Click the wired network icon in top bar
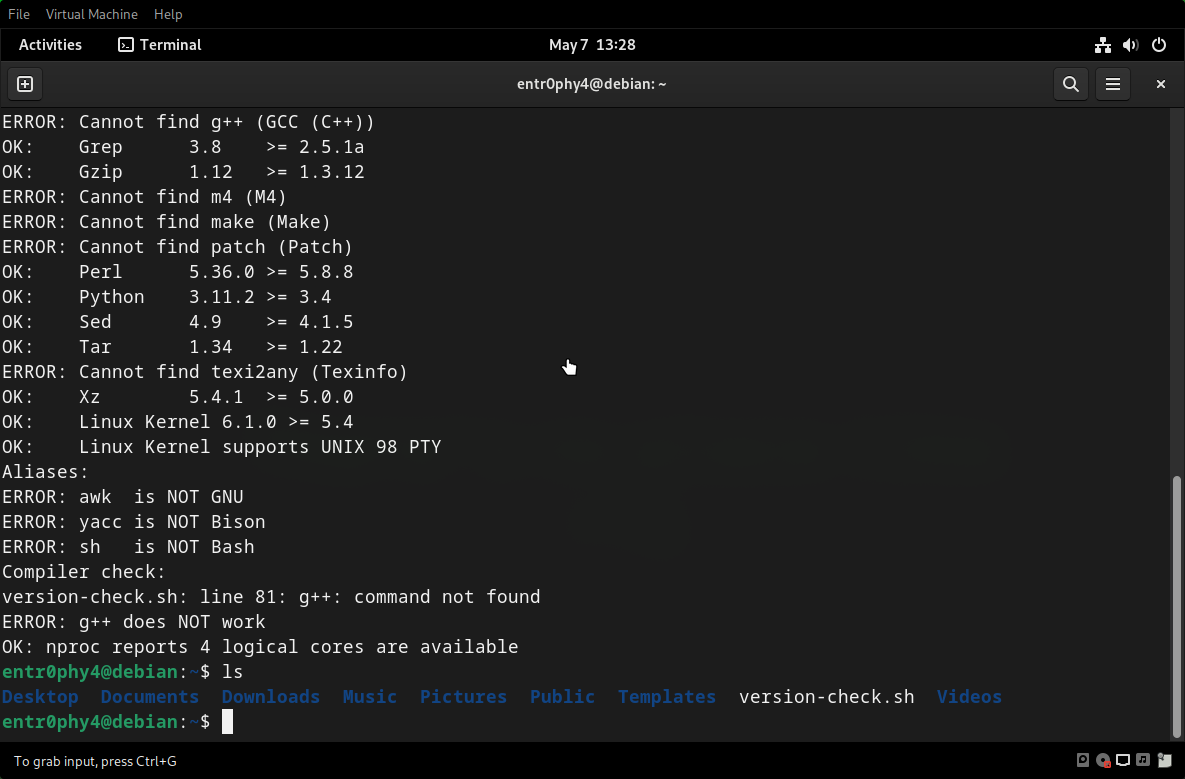This screenshot has width=1185, height=779. coord(1102,45)
